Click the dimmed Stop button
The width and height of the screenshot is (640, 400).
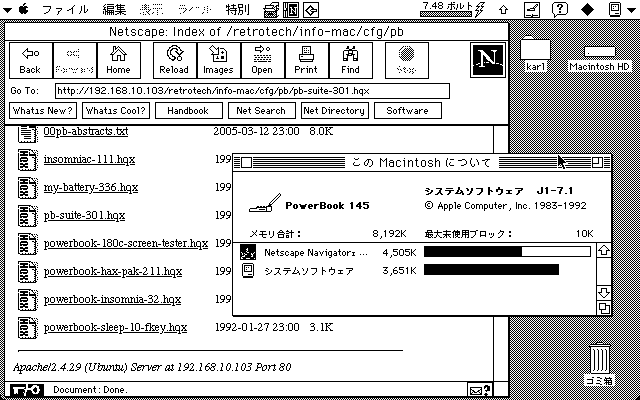(407, 60)
